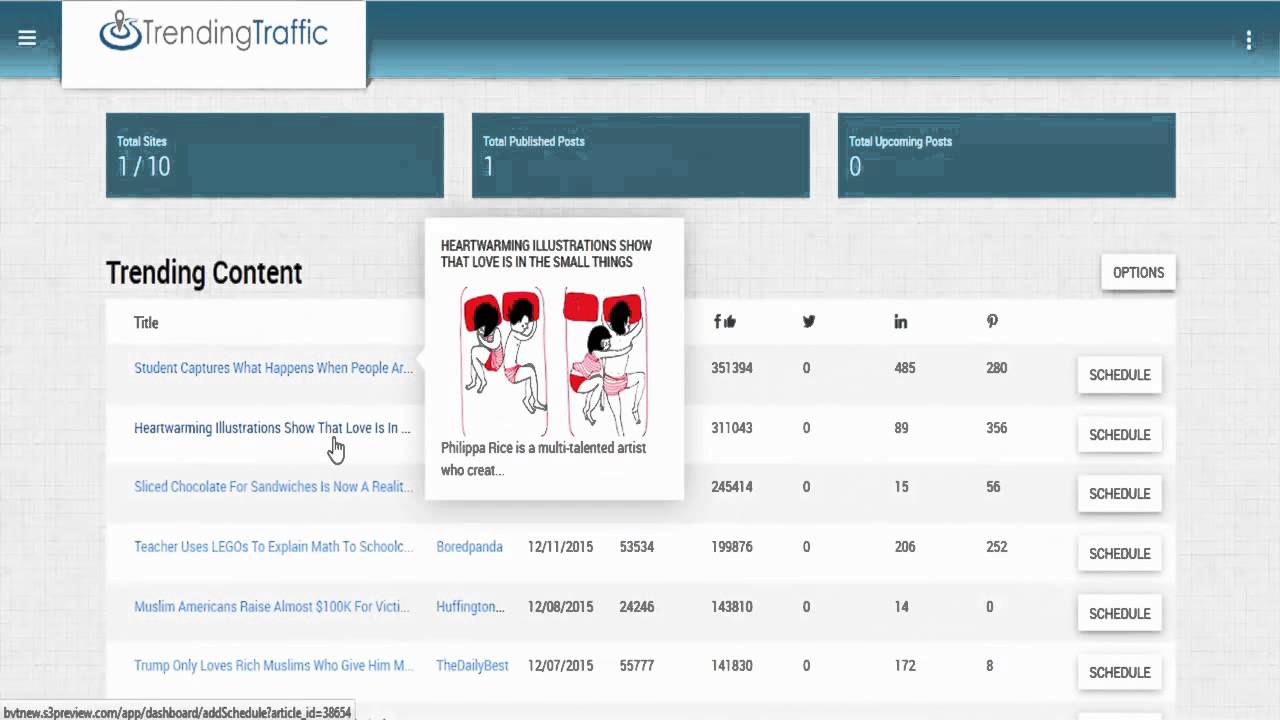Click the LinkedIn count 485
The image size is (1280, 720).
[905, 368]
